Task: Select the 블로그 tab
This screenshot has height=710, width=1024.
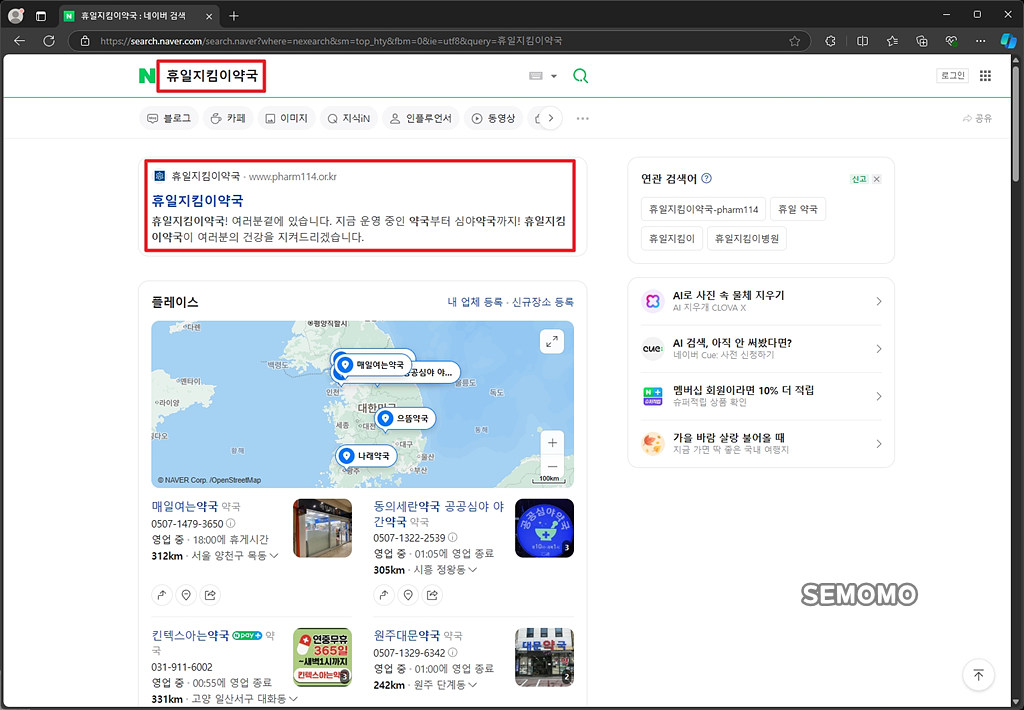Action: pyautogui.click(x=169, y=118)
